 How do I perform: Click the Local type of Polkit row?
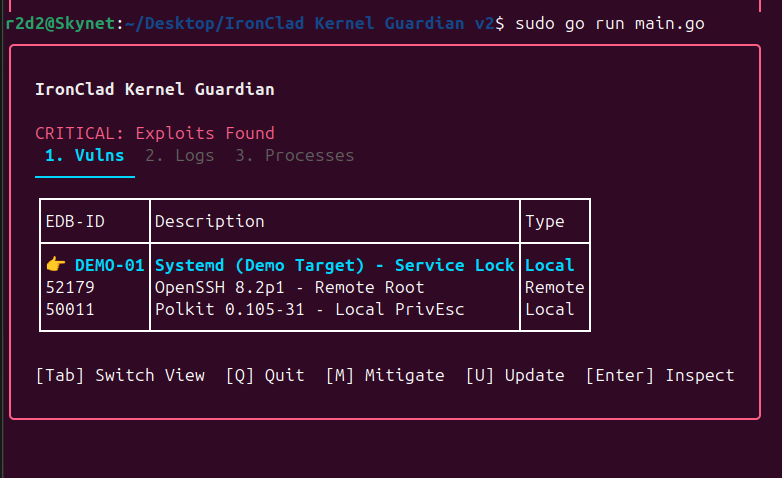(550, 309)
